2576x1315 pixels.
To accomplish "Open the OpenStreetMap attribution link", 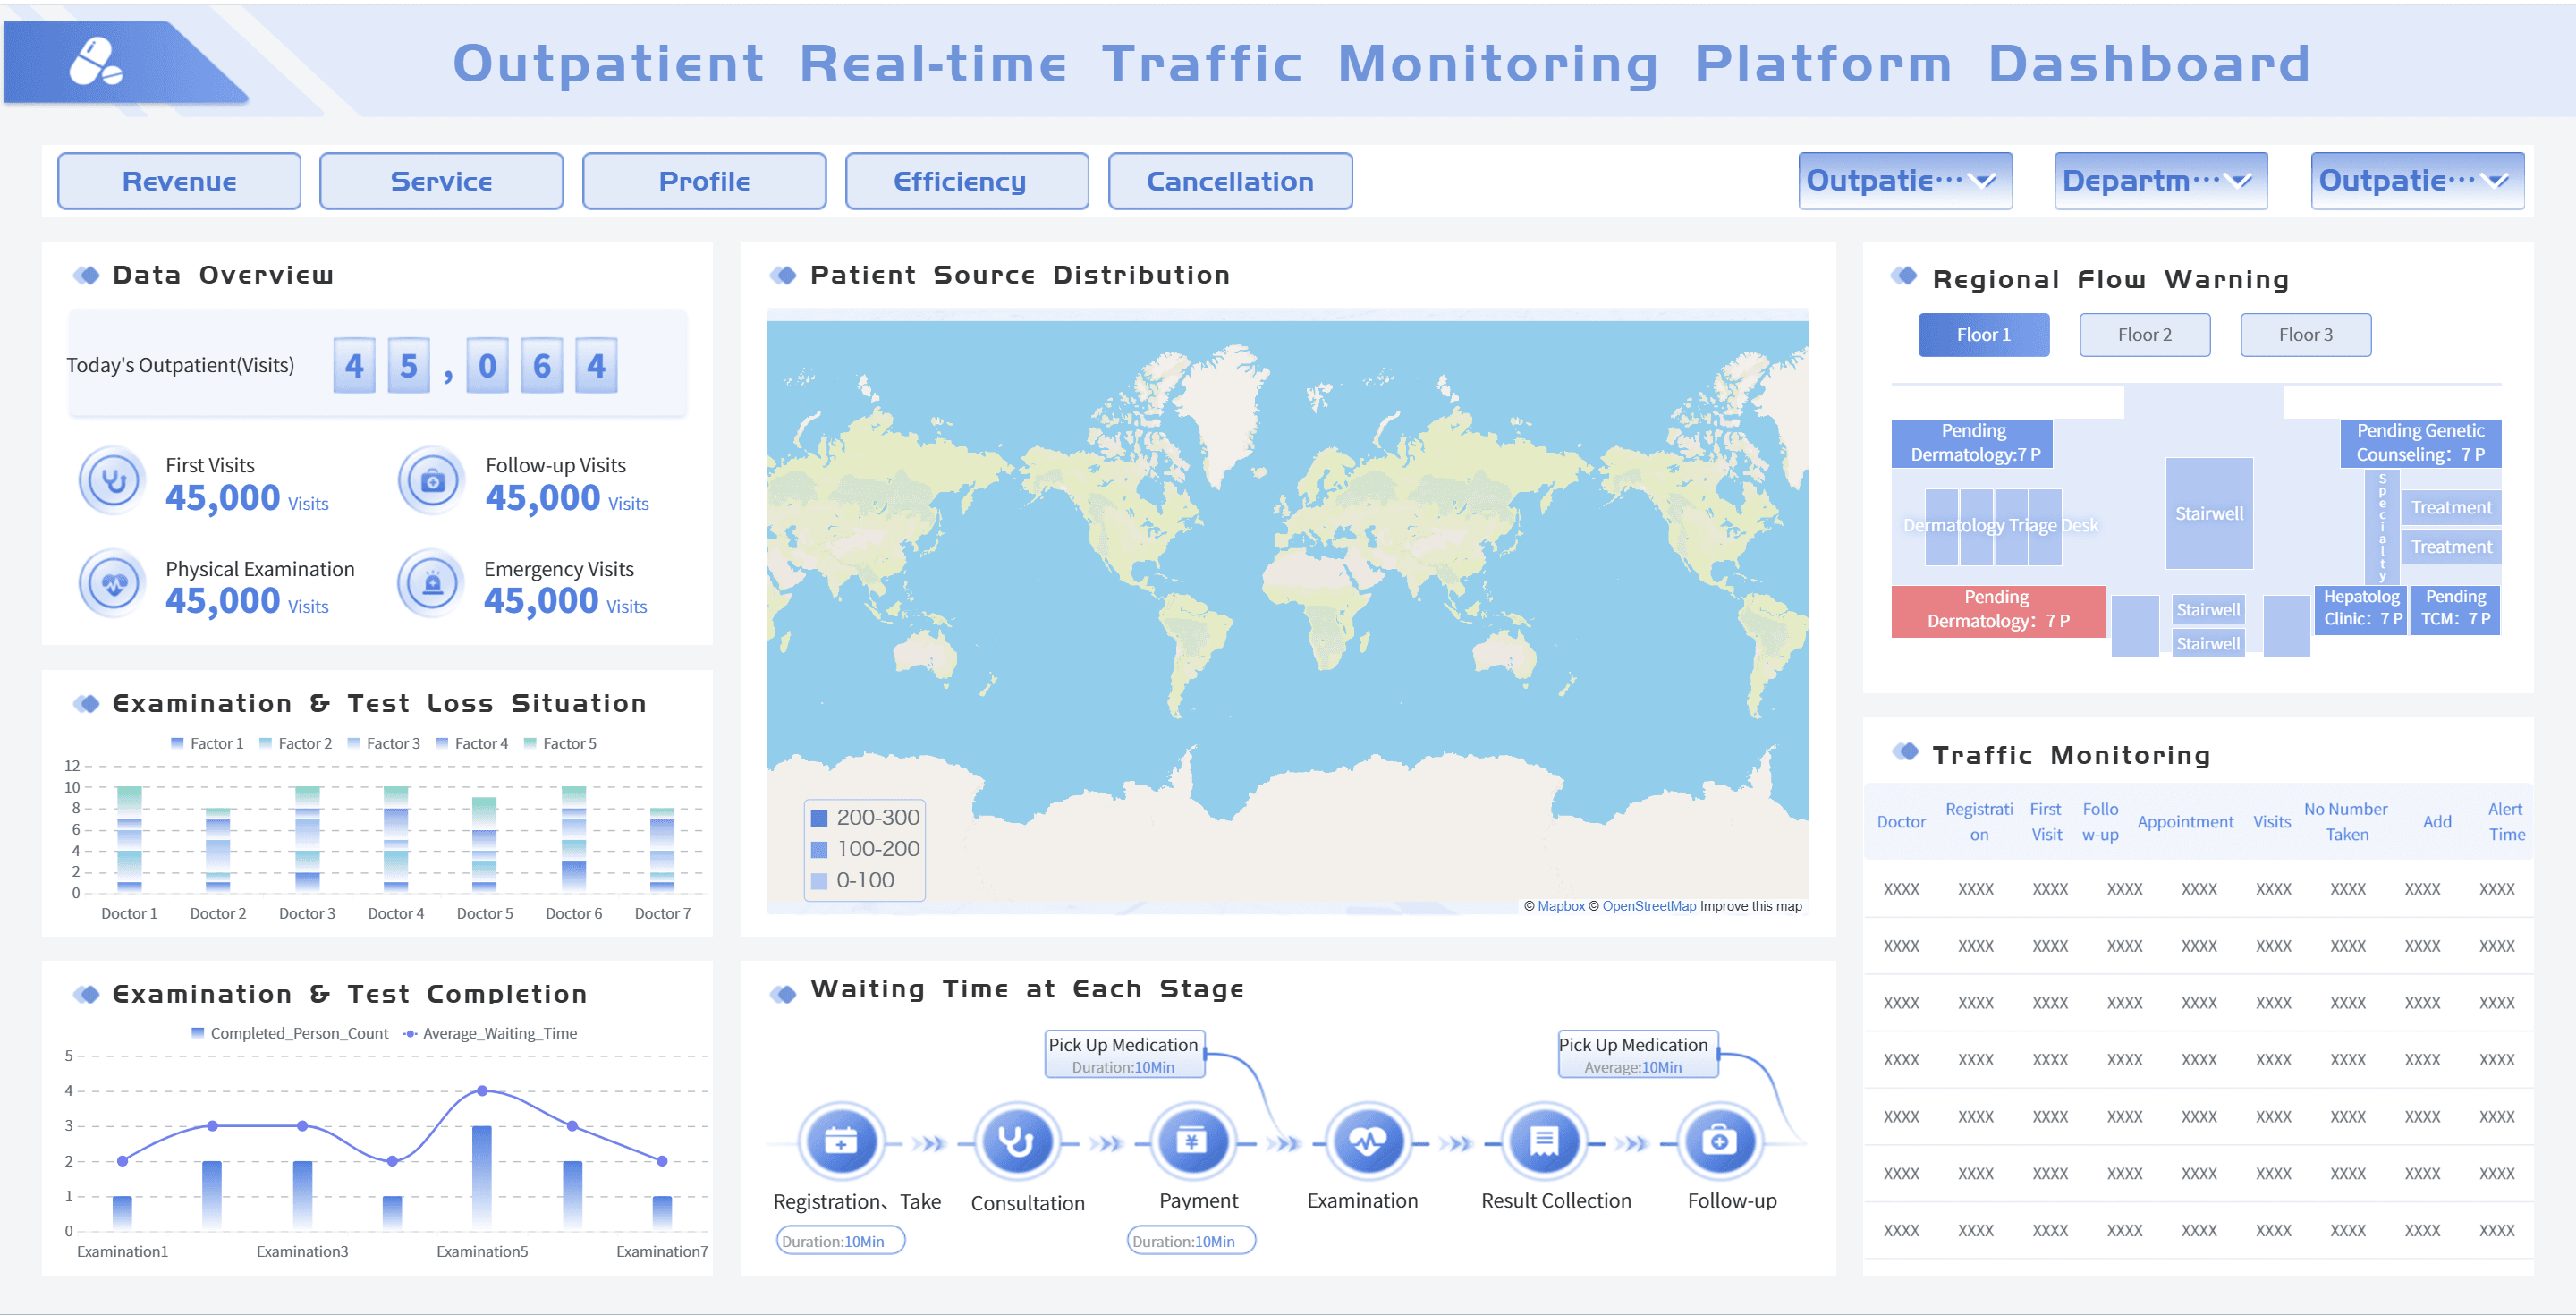I will [x=1649, y=906].
